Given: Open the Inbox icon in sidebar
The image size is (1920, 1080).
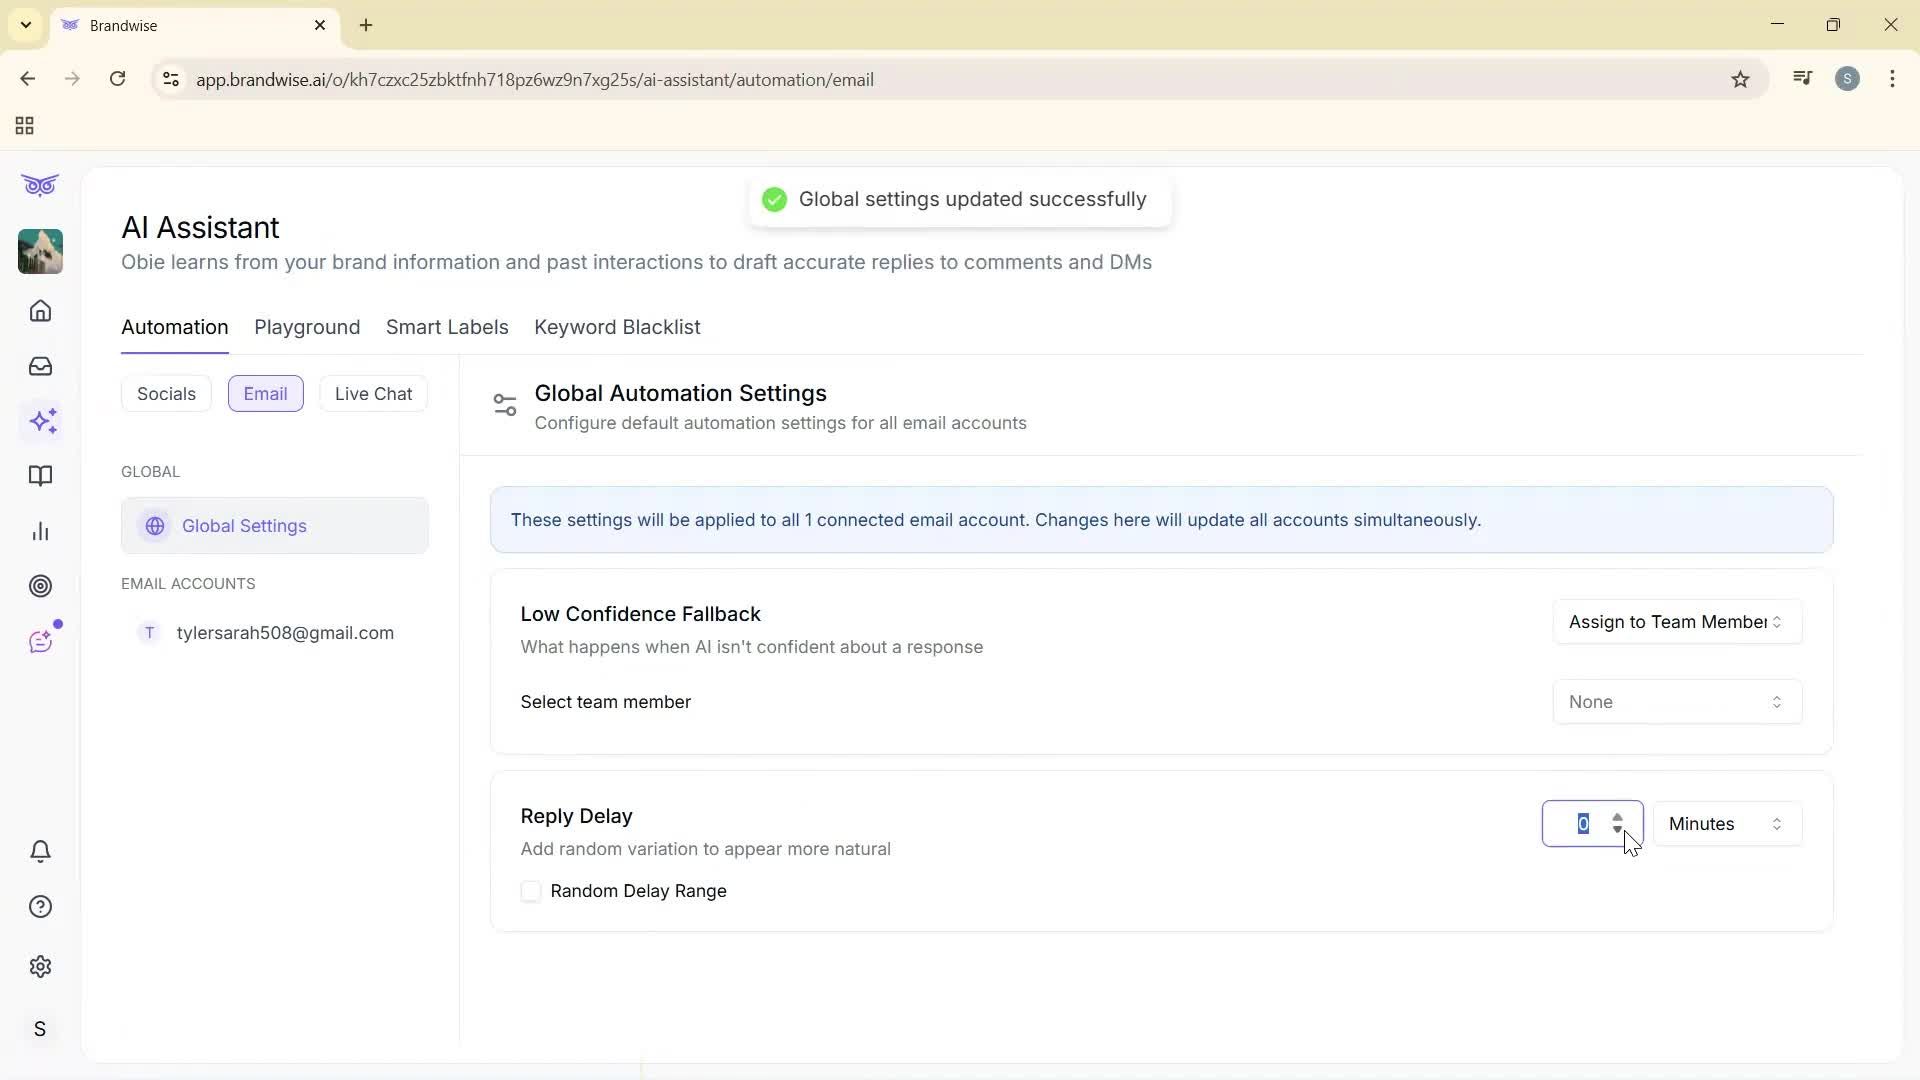Looking at the screenshot, I should tap(40, 366).
